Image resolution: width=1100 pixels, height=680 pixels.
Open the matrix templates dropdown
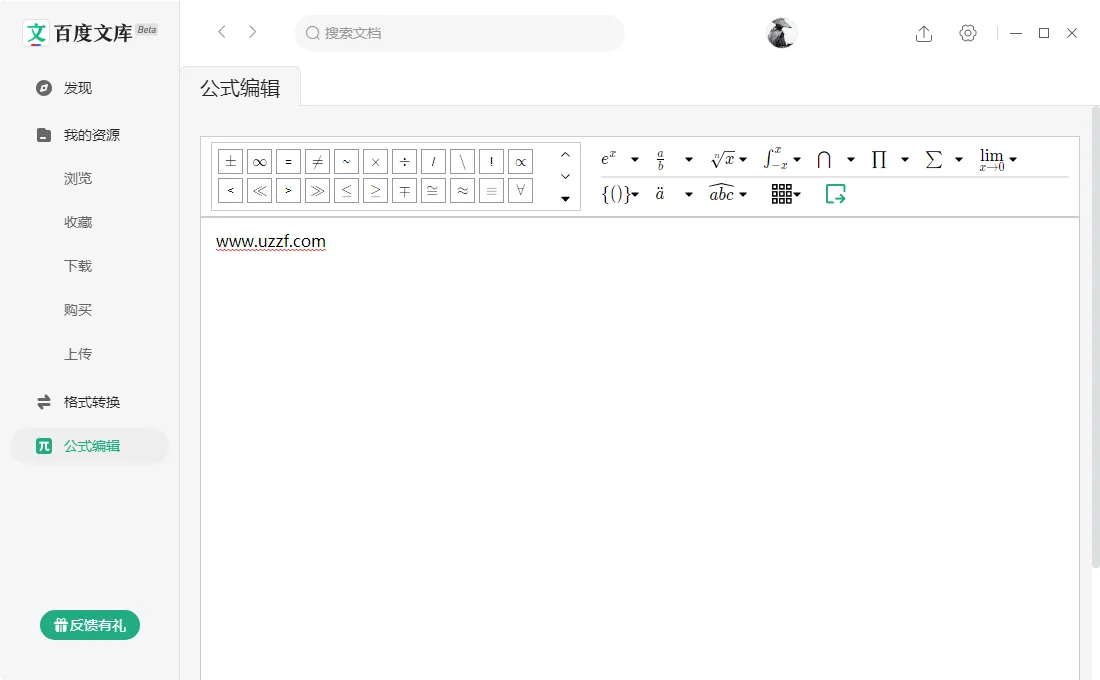(785, 194)
